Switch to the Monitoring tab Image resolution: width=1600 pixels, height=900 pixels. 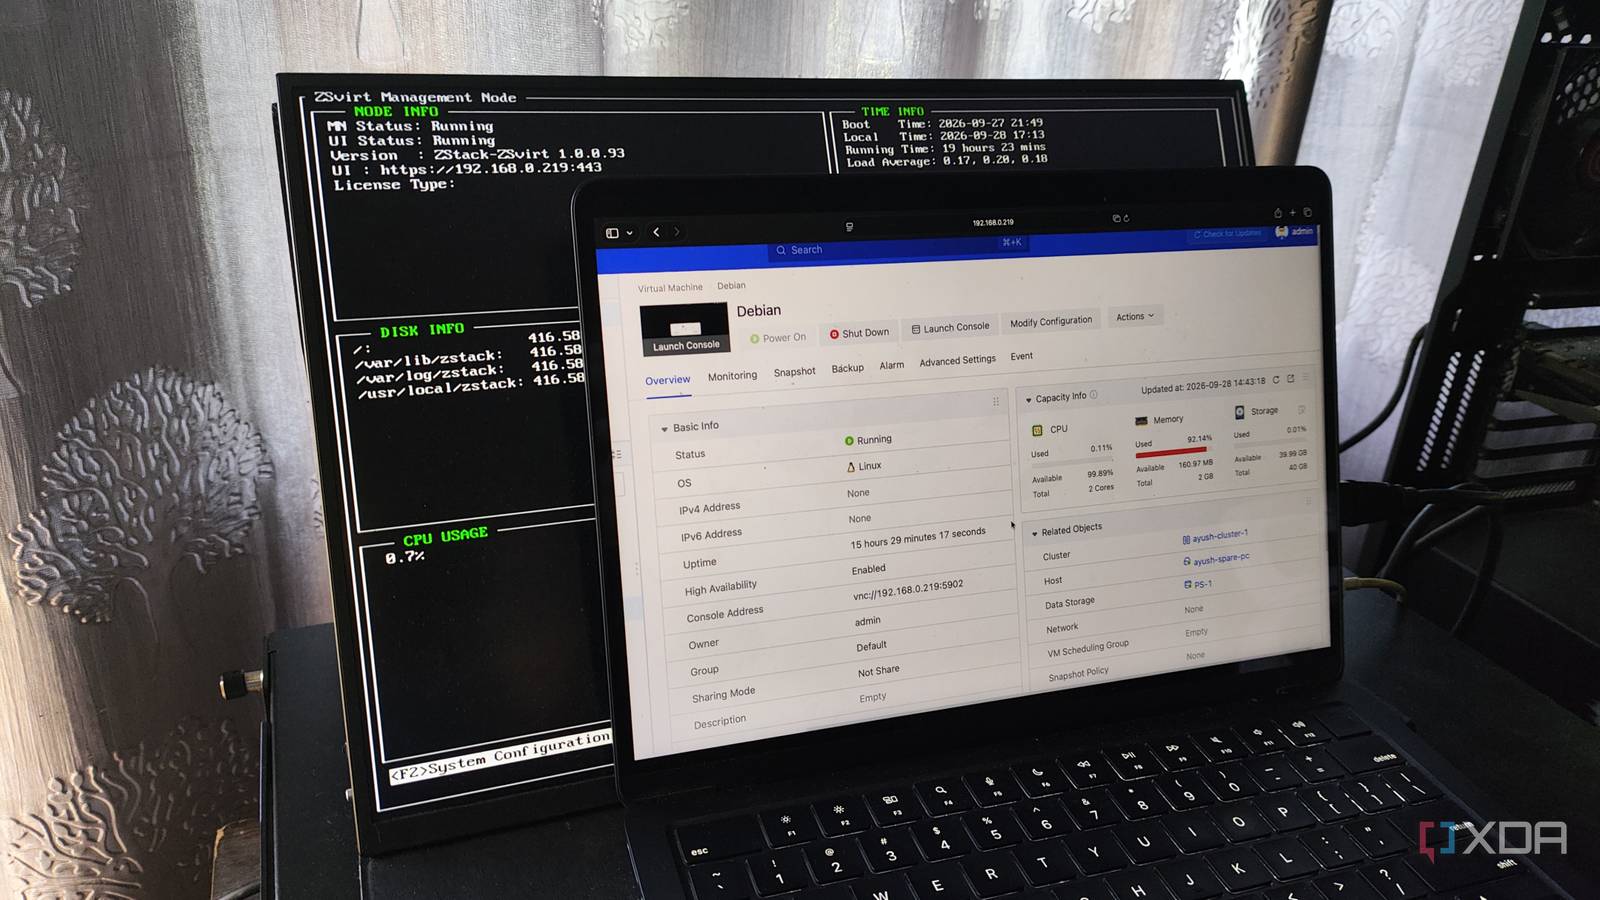[x=732, y=376]
